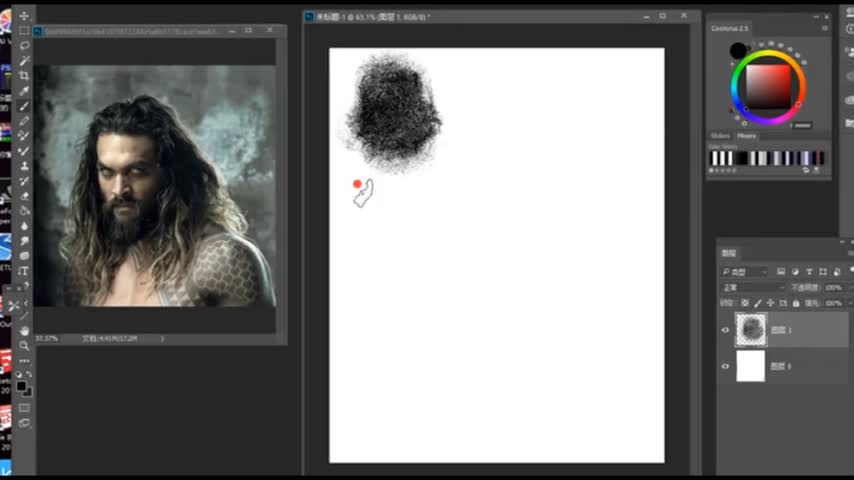
Task: Select the Line tool
Action: tap(24, 315)
